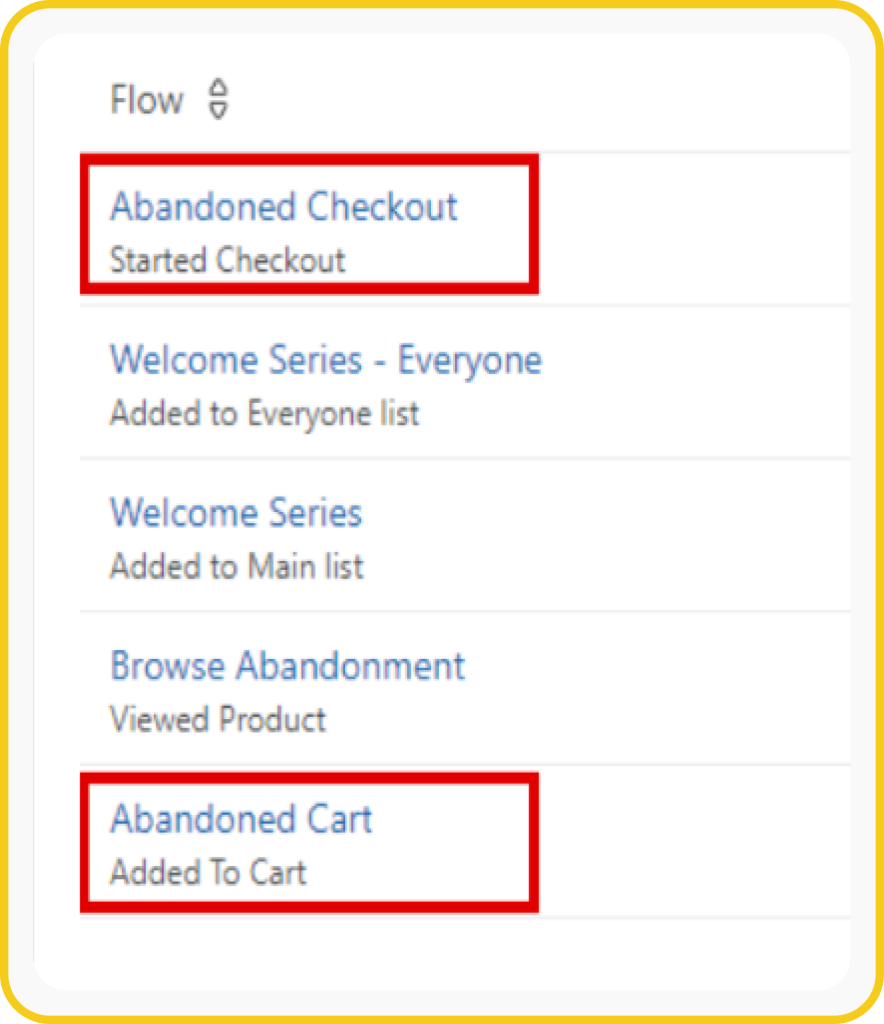Image resolution: width=884 pixels, height=1024 pixels.
Task: Click the Added to Main list text
Action: click(x=236, y=567)
